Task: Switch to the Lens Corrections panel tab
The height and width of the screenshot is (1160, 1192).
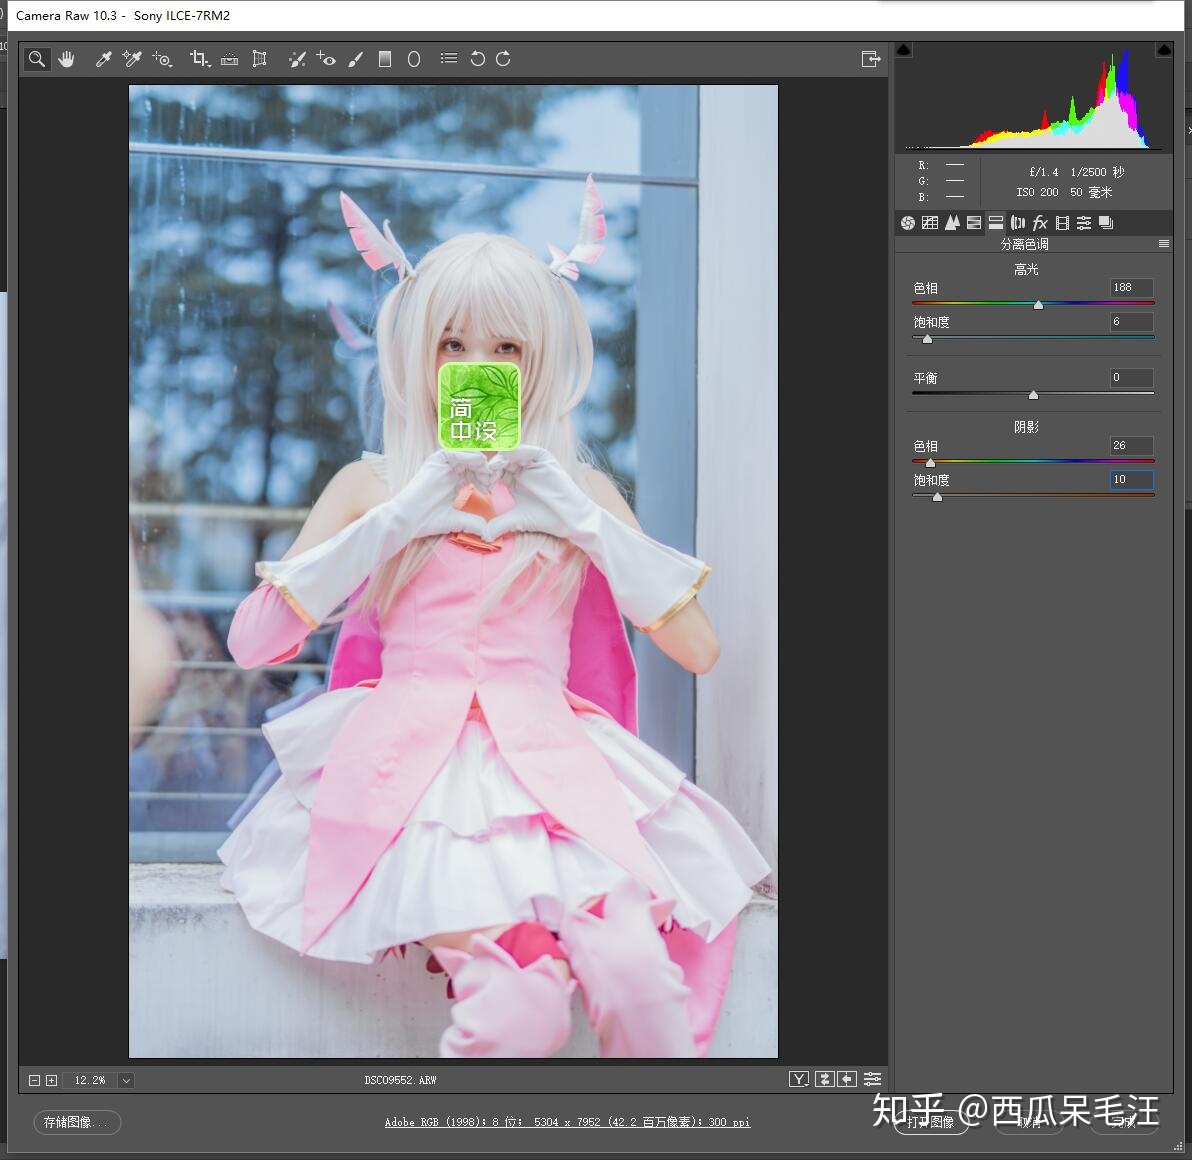Action: pos(1018,223)
